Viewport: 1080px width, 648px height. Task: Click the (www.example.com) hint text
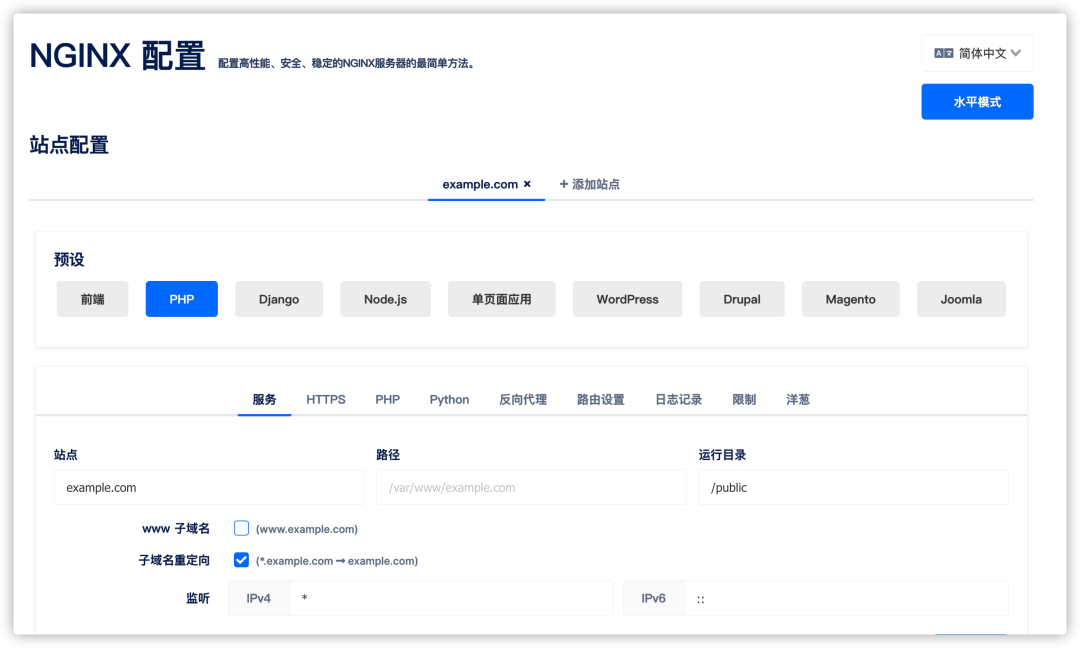307,529
